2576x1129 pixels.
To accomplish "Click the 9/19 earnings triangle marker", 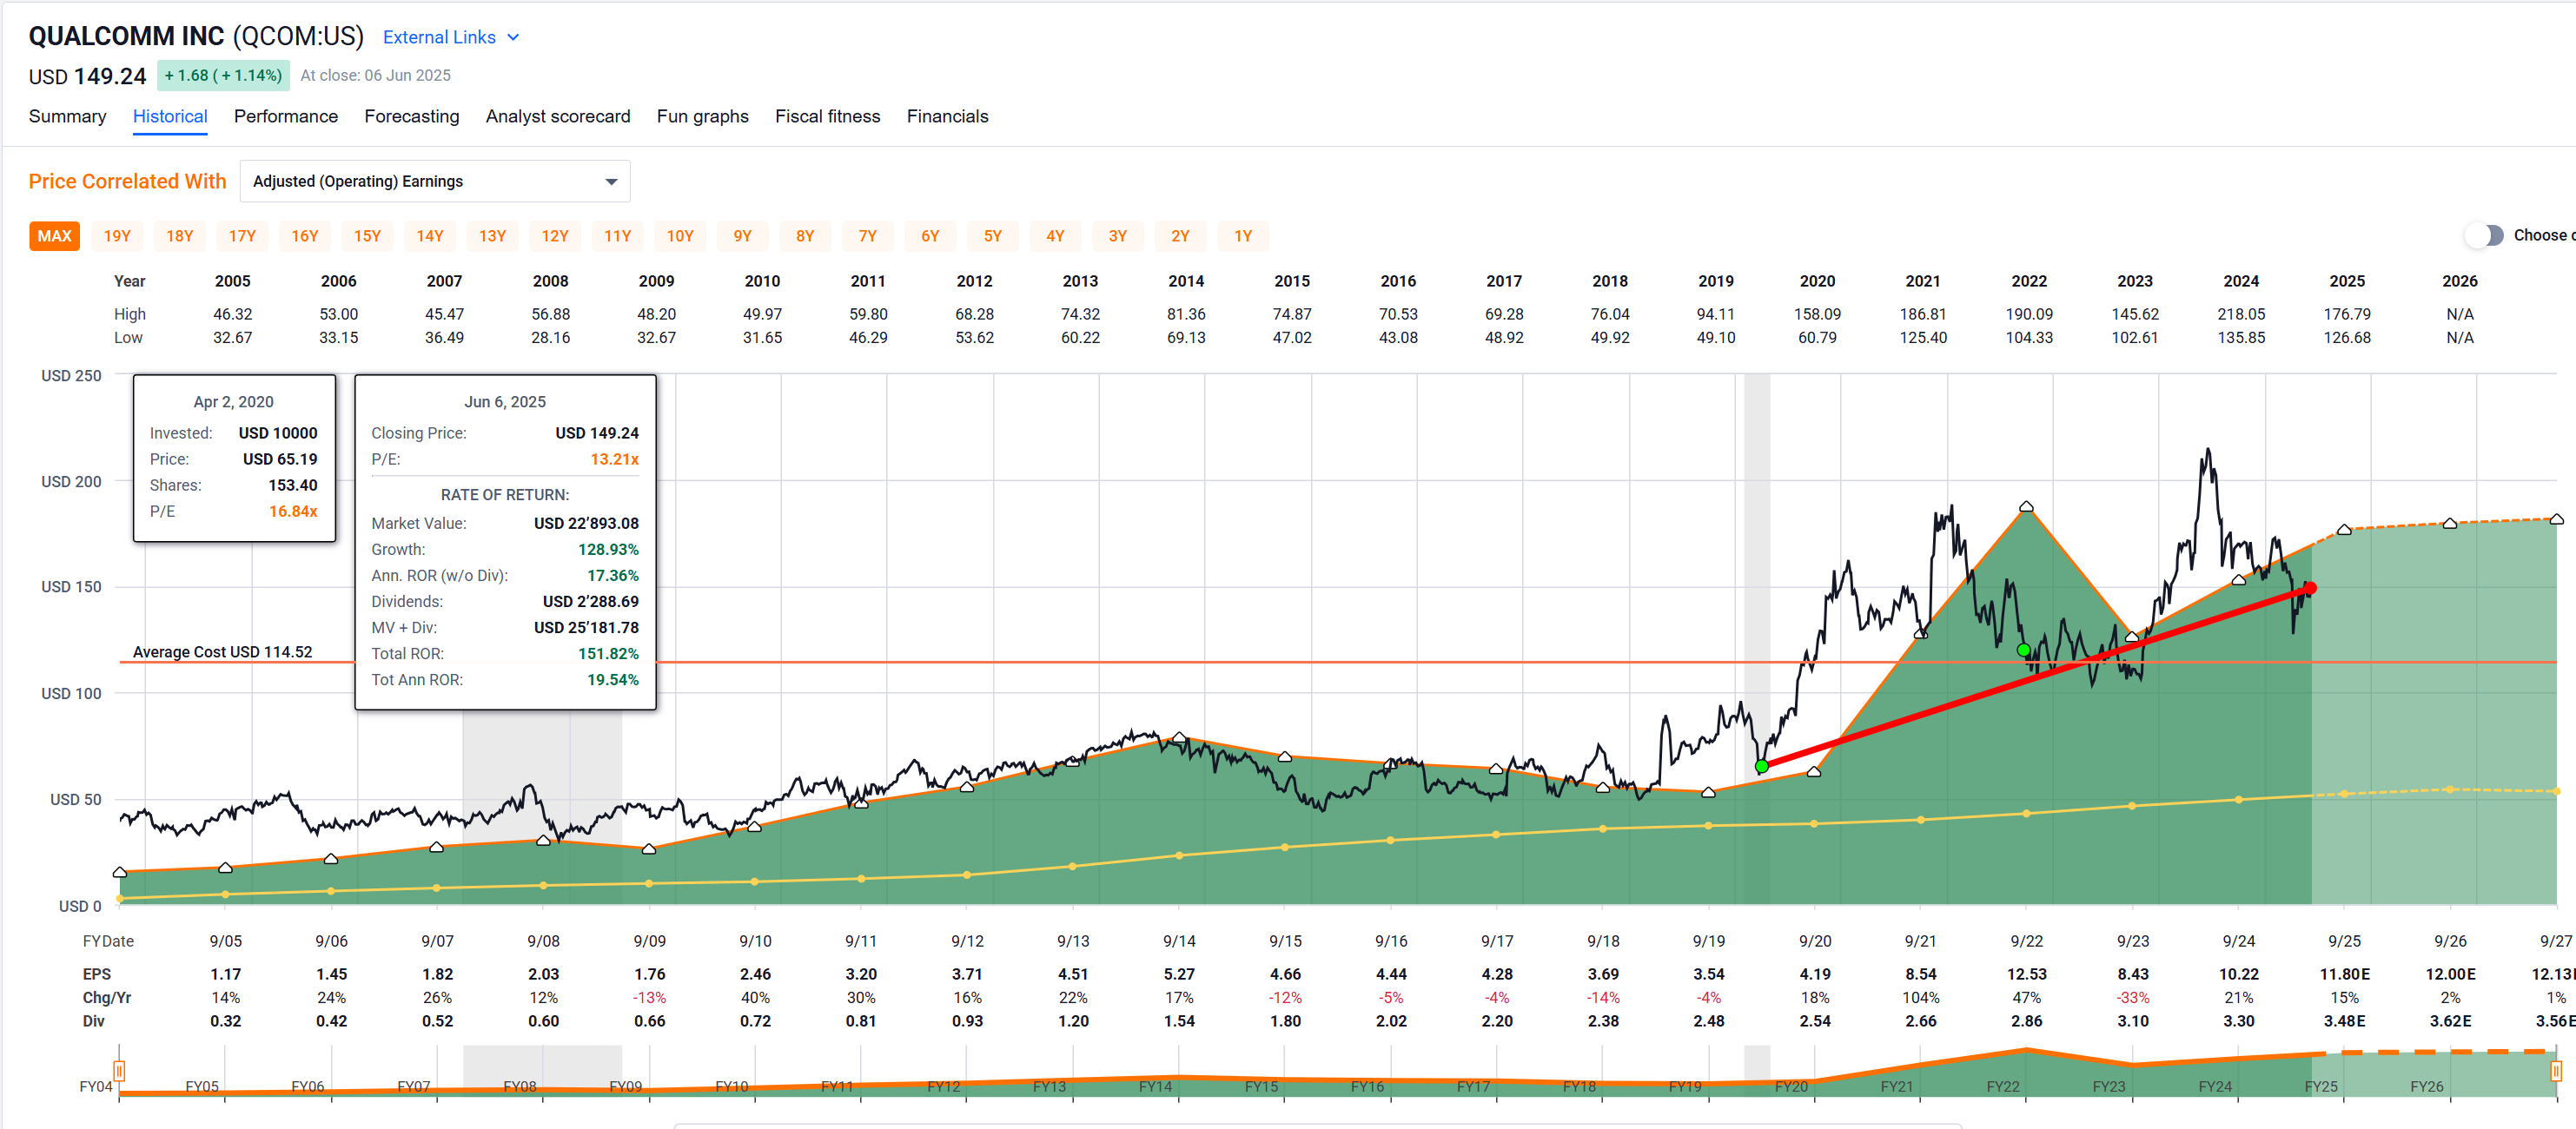I will coord(1708,792).
